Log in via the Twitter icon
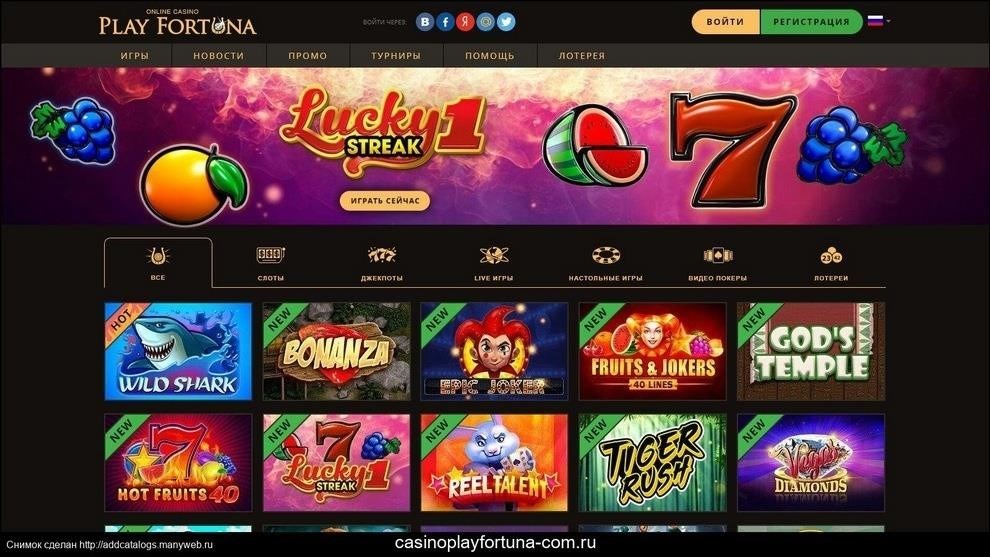Screen dimensions: 990x557 point(506,22)
